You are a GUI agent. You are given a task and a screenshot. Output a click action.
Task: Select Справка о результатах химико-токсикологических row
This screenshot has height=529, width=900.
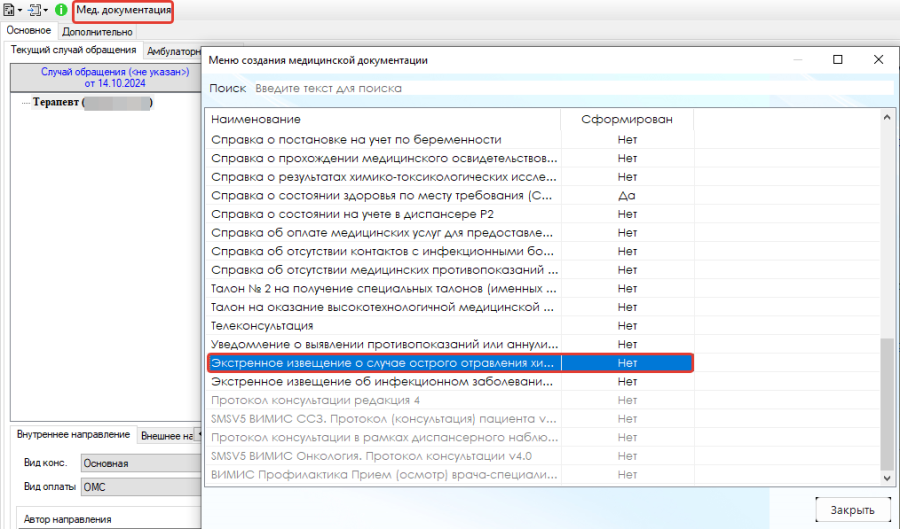(450, 177)
